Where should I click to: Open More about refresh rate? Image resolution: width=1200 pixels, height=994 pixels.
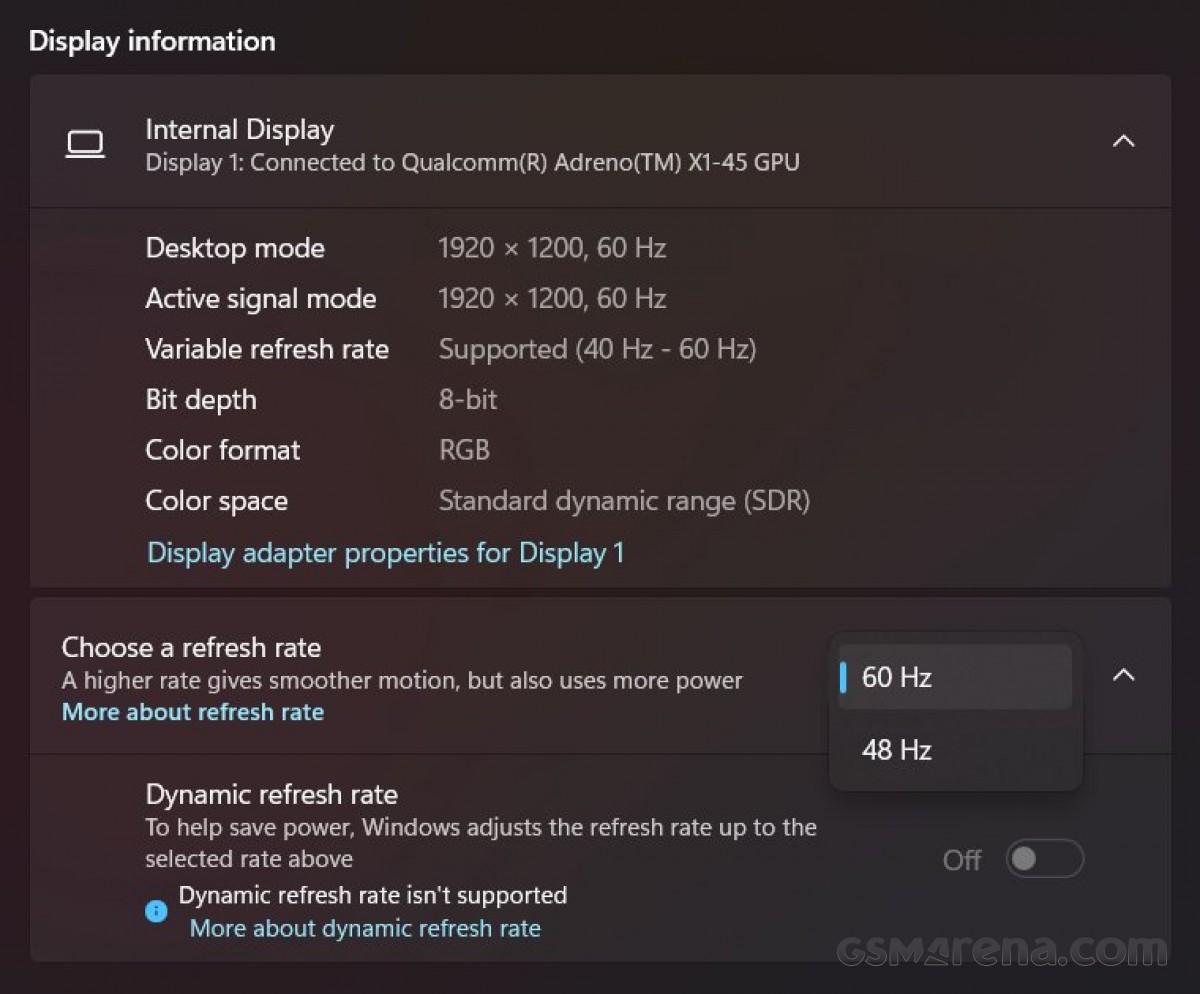192,712
